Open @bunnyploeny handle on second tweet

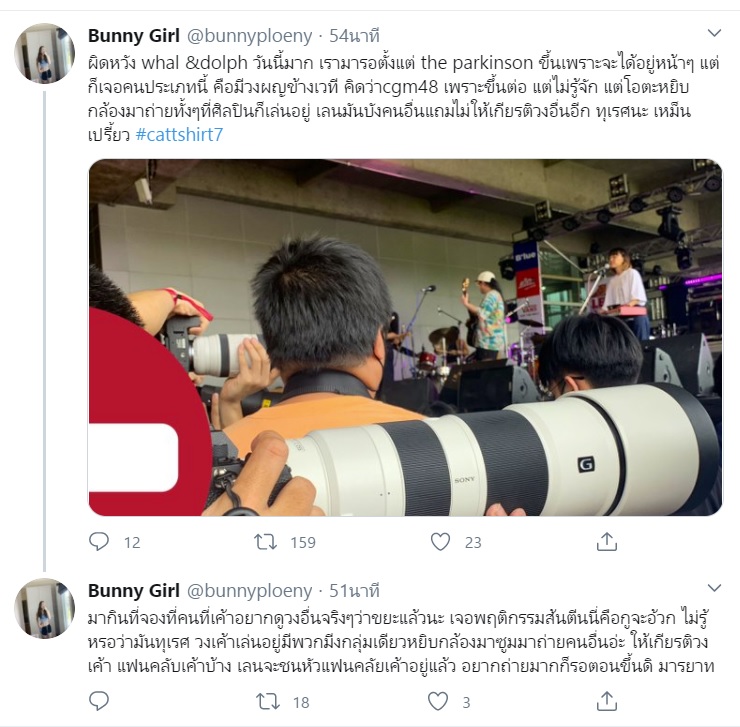tap(250, 591)
